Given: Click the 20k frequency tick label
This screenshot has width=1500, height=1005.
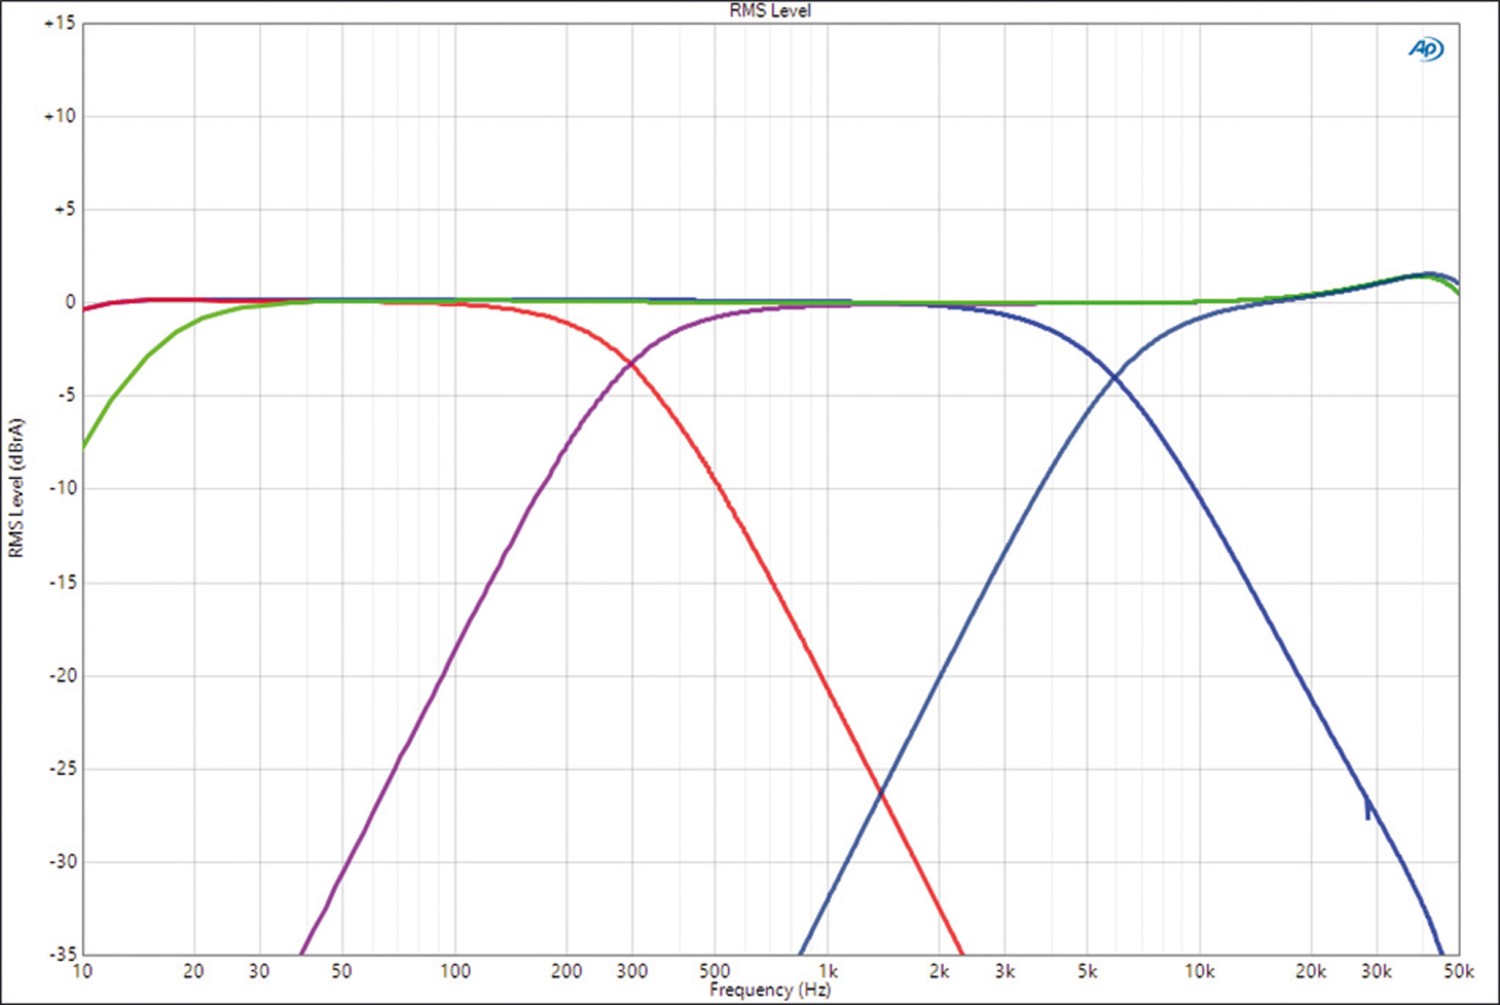Looking at the screenshot, I should [1311, 971].
